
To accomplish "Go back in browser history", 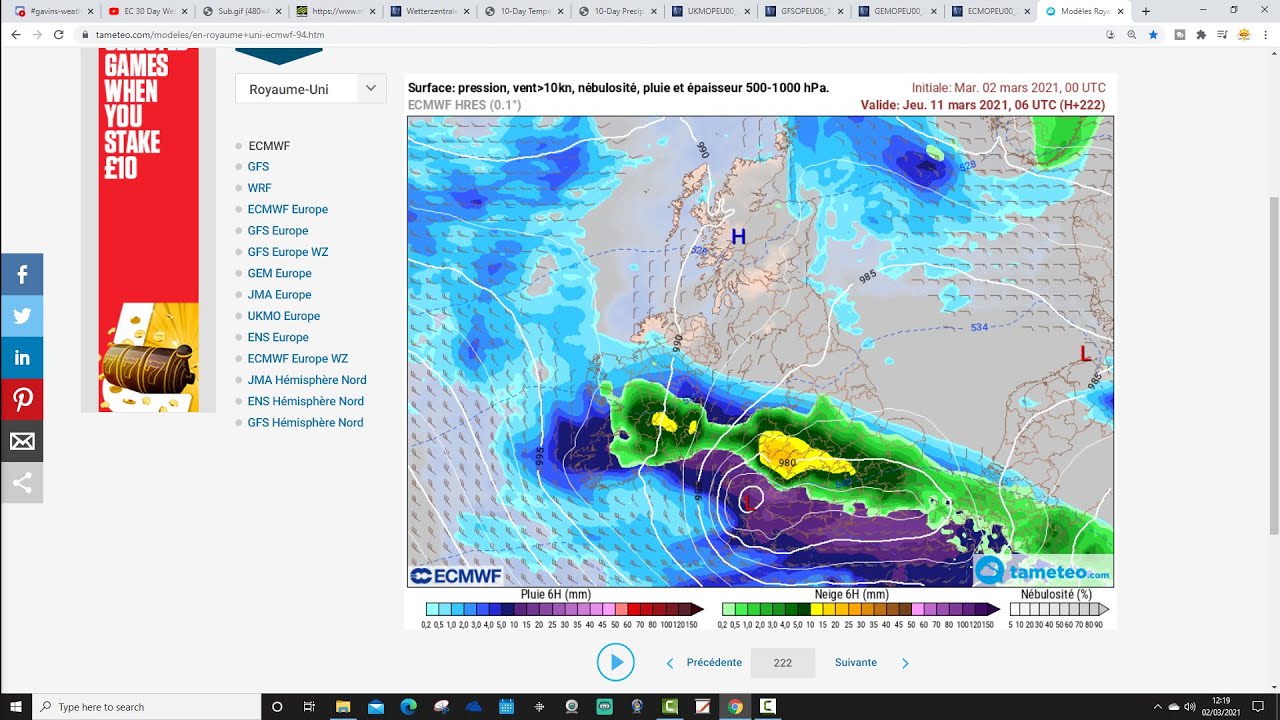I will coord(15,34).
